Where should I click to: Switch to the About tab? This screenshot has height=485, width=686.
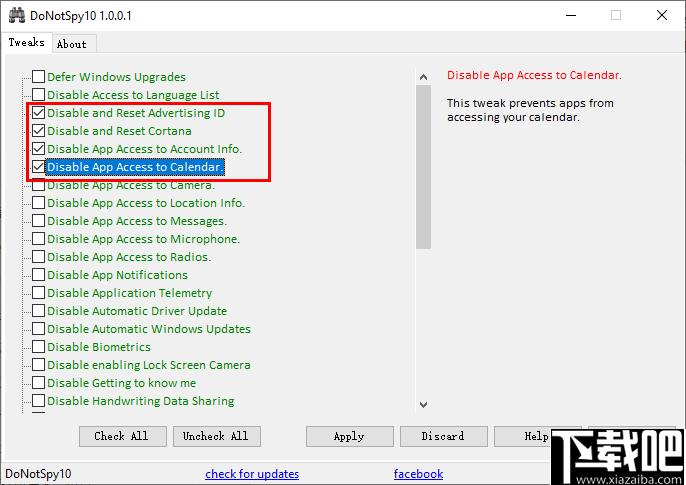pyautogui.click(x=72, y=44)
